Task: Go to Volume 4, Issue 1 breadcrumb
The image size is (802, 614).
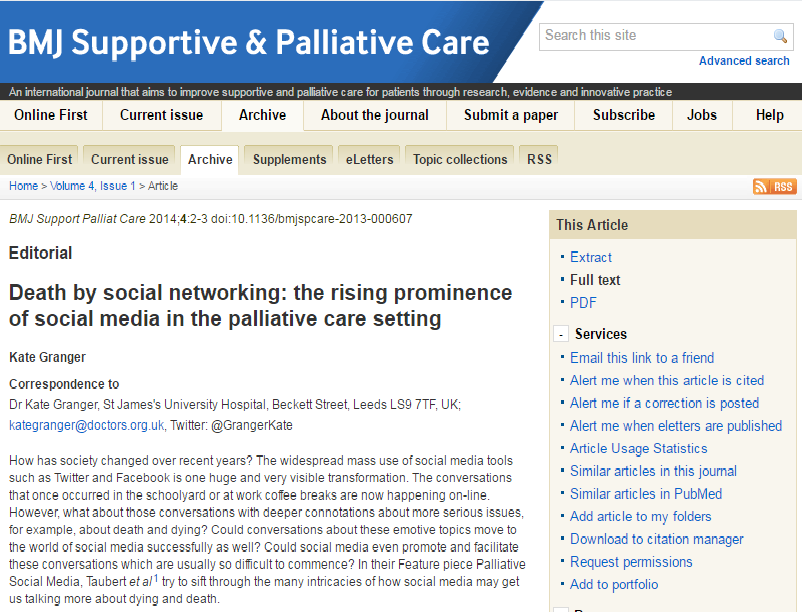Action: point(93,186)
